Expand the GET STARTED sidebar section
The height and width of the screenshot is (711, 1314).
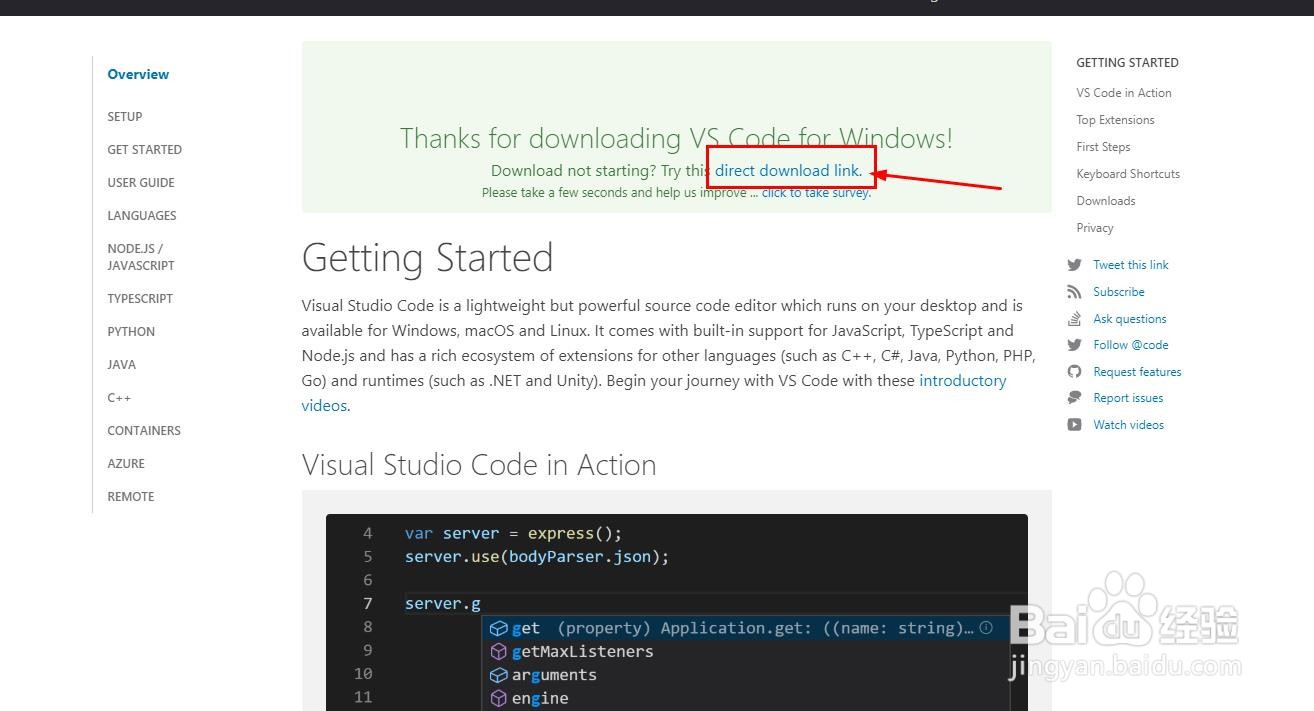(x=145, y=150)
